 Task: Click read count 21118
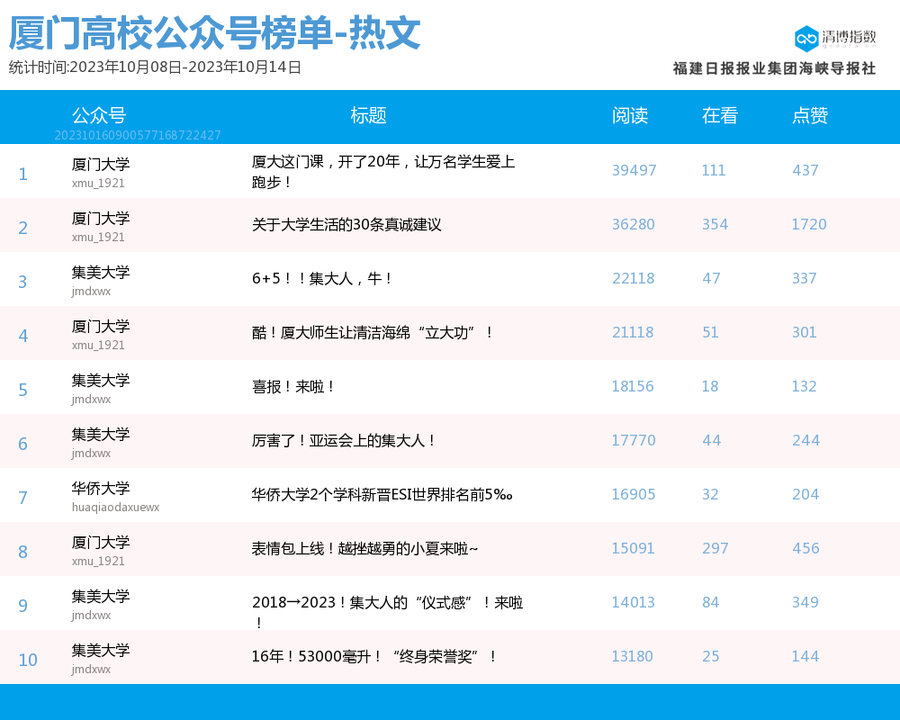[x=633, y=332]
